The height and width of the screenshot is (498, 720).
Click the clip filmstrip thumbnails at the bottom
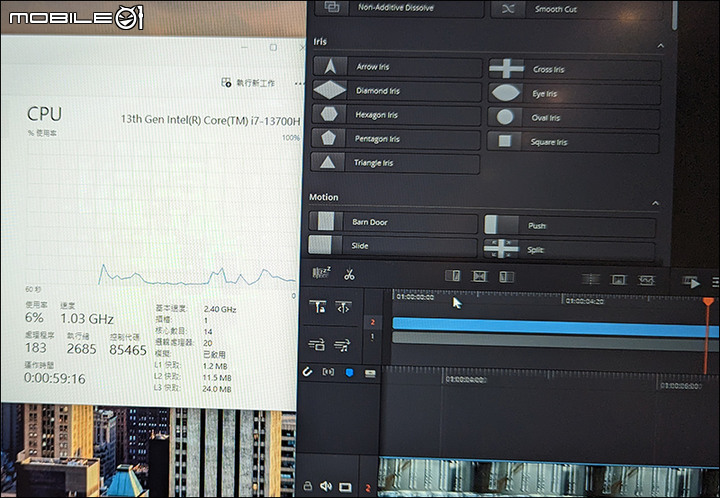tap(549, 478)
